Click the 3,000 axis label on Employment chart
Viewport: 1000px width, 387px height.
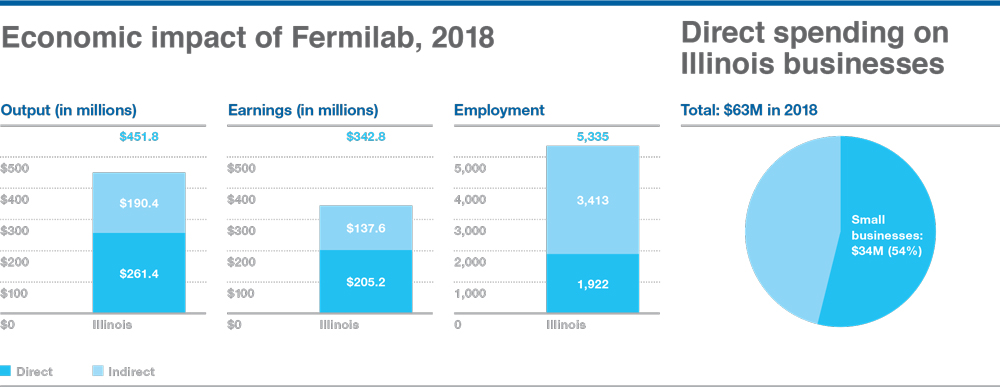pos(470,231)
